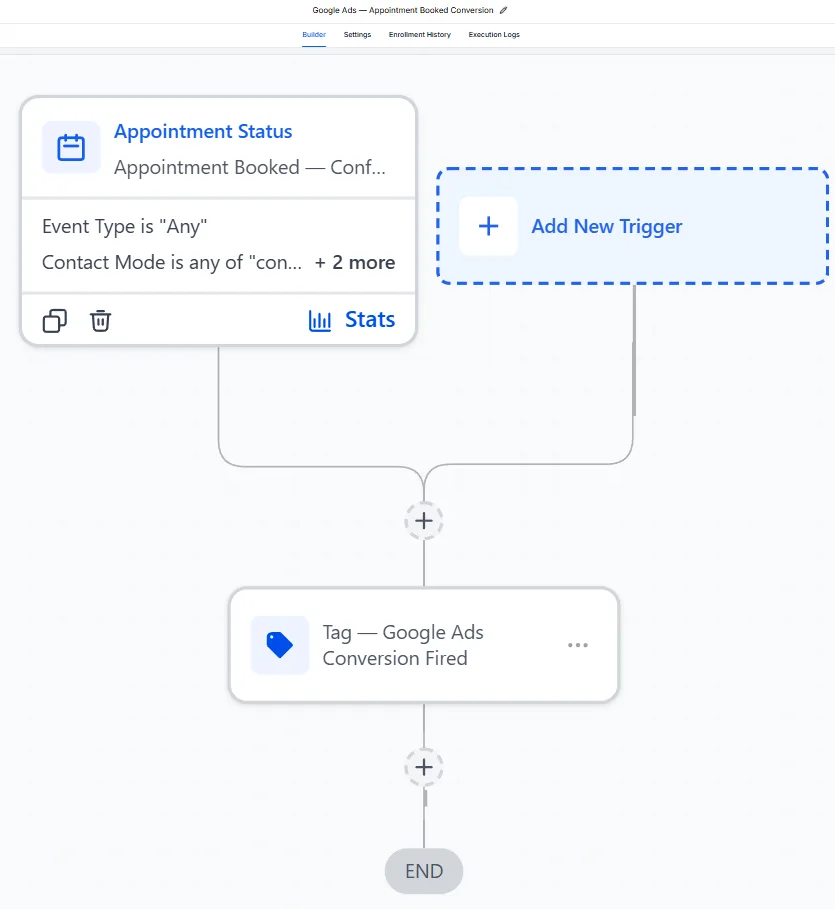Click the plus icon in the Add New Trigger box

(488, 226)
